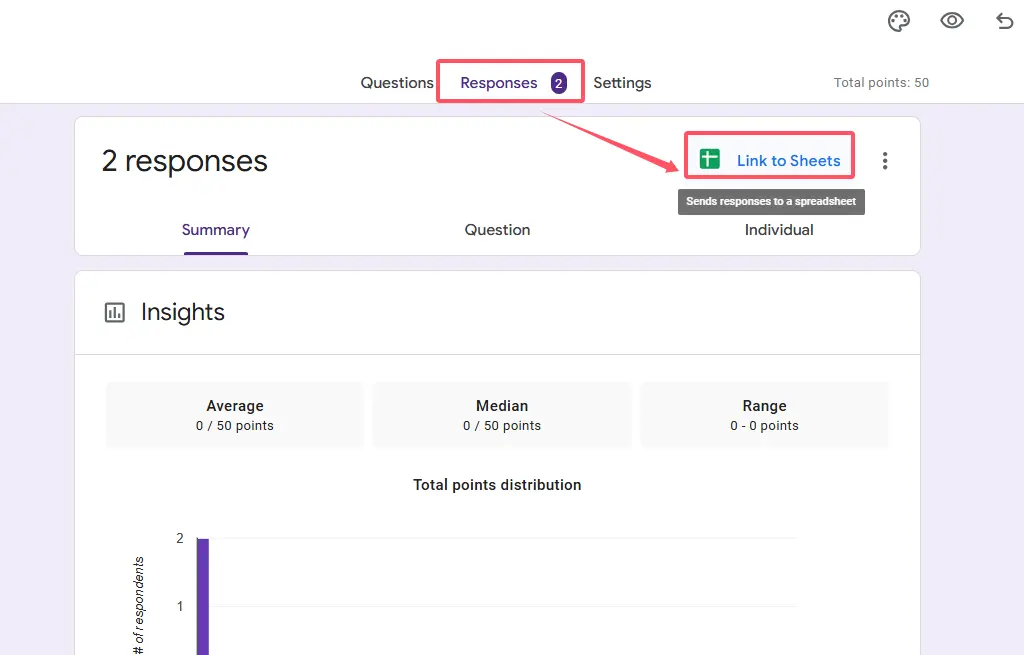Image resolution: width=1024 pixels, height=655 pixels.
Task: Click the '2 responses' heading
Action: [x=185, y=161]
